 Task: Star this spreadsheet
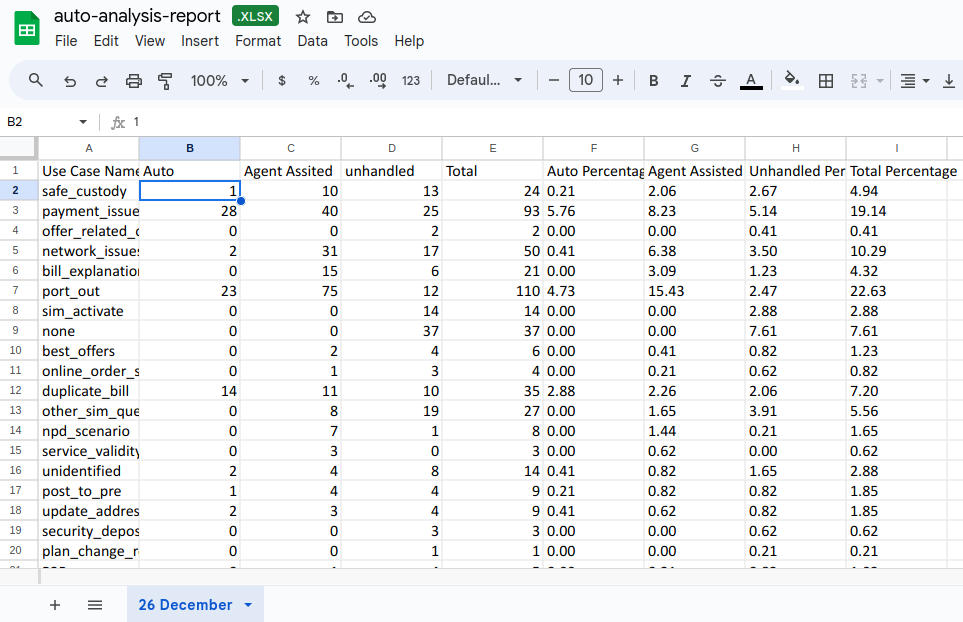303,17
